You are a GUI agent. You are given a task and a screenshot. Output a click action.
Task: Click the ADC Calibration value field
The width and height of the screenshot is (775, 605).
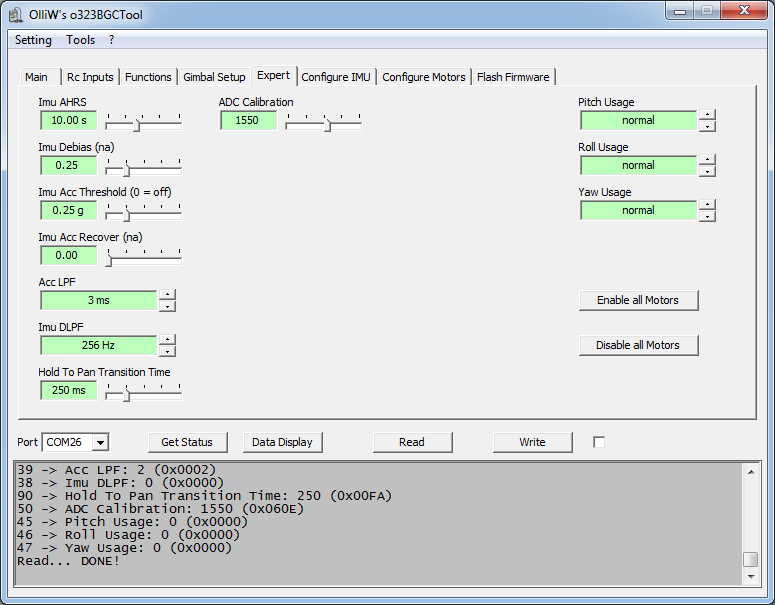pyautogui.click(x=247, y=120)
